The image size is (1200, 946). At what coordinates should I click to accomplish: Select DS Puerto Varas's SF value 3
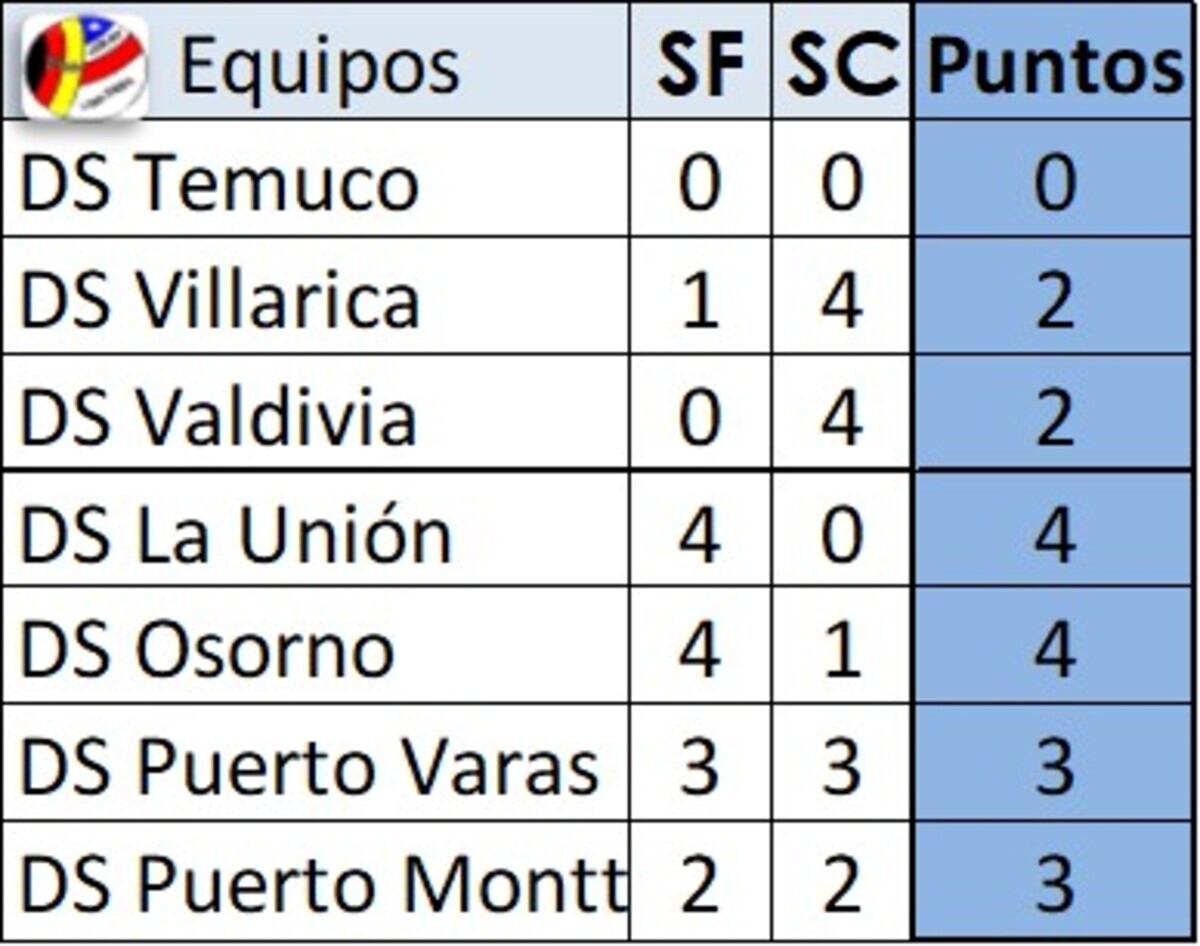click(x=700, y=763)
